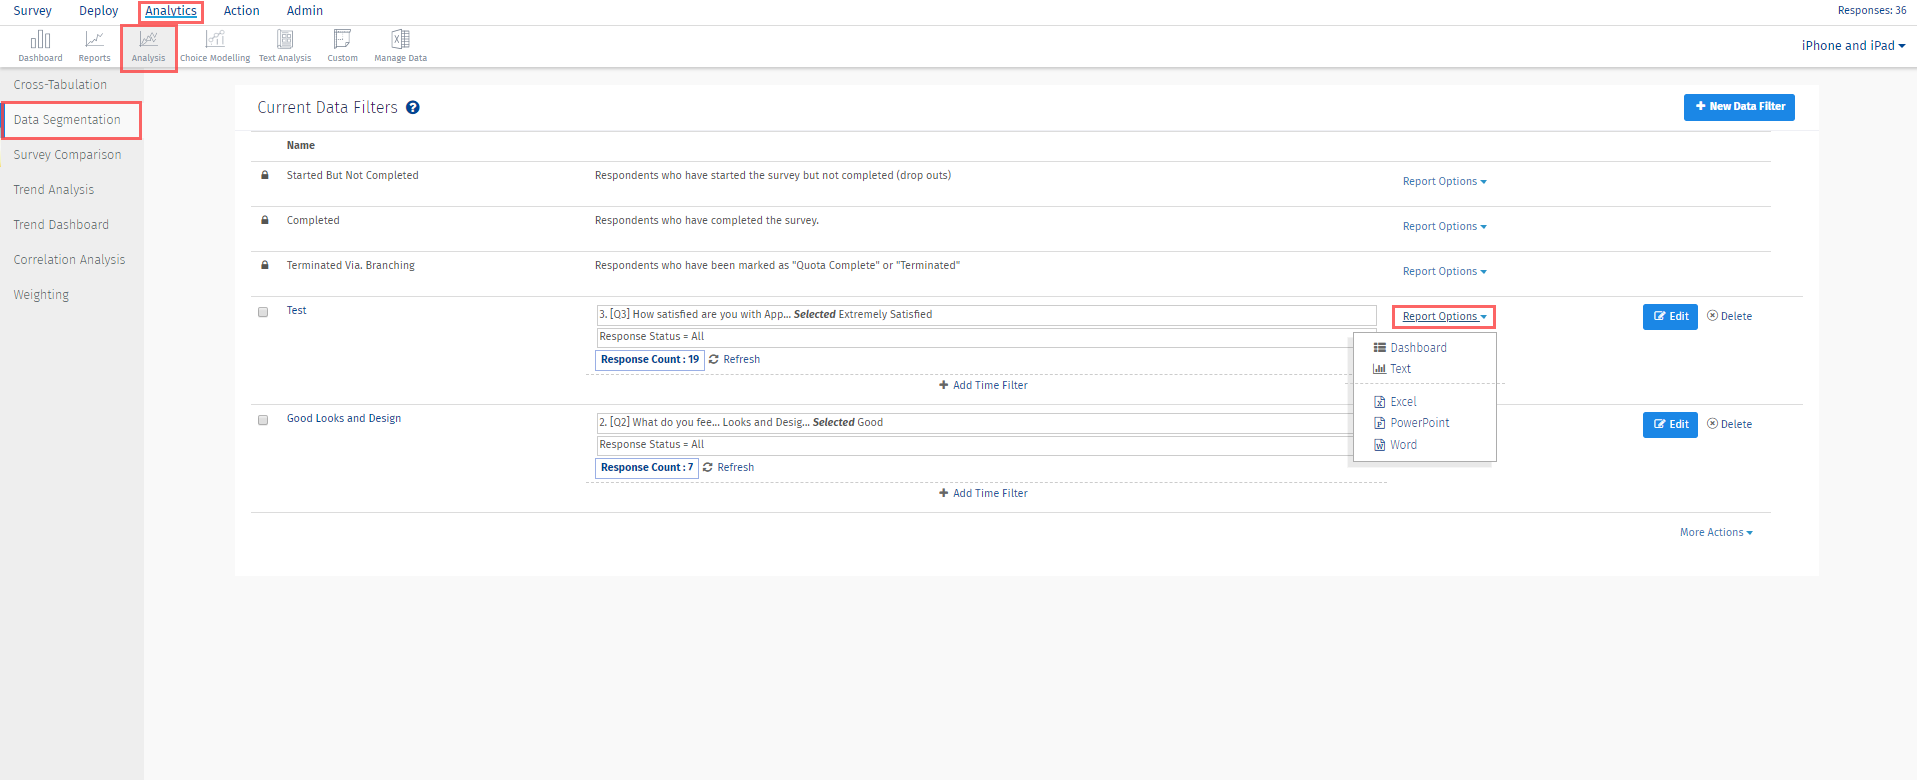Click lock icon for Terminated Via. Branching

click(x=265, y=265)
